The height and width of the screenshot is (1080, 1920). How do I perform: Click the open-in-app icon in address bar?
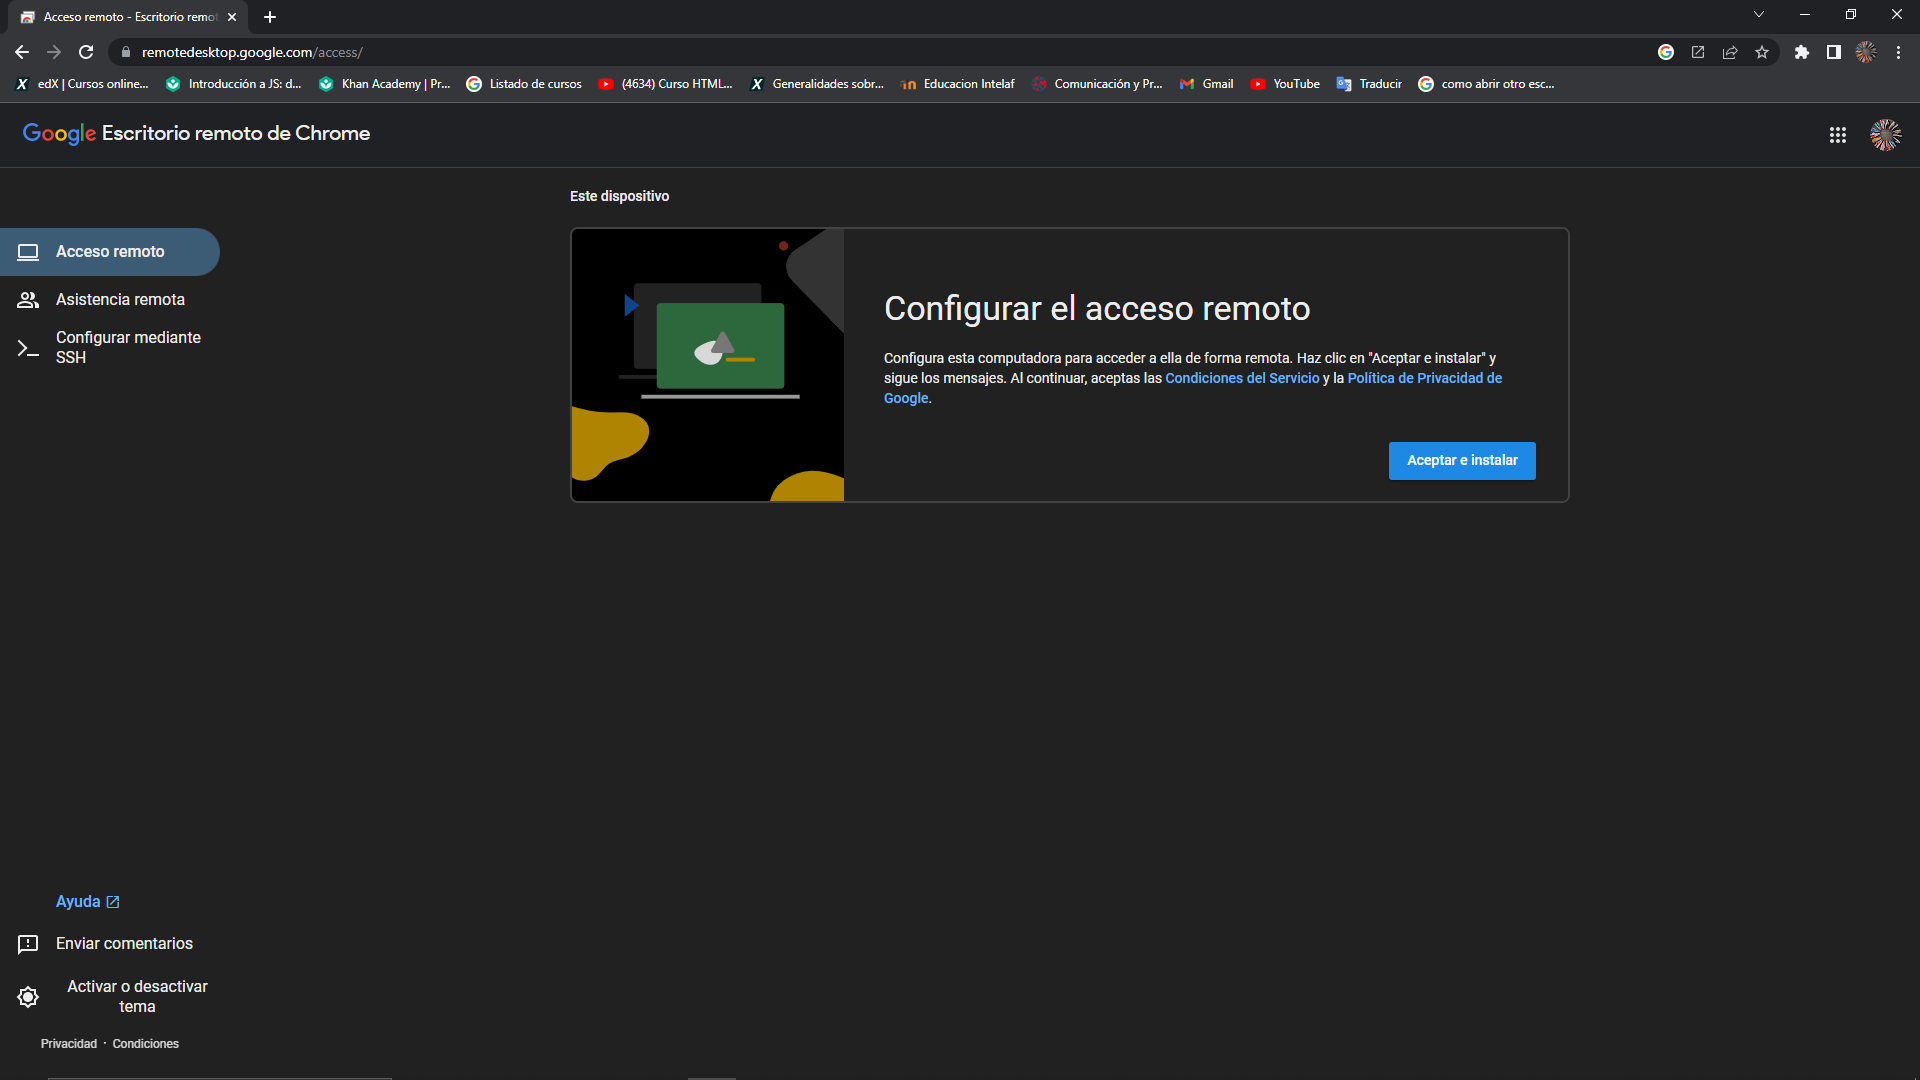pos(1698,52)
